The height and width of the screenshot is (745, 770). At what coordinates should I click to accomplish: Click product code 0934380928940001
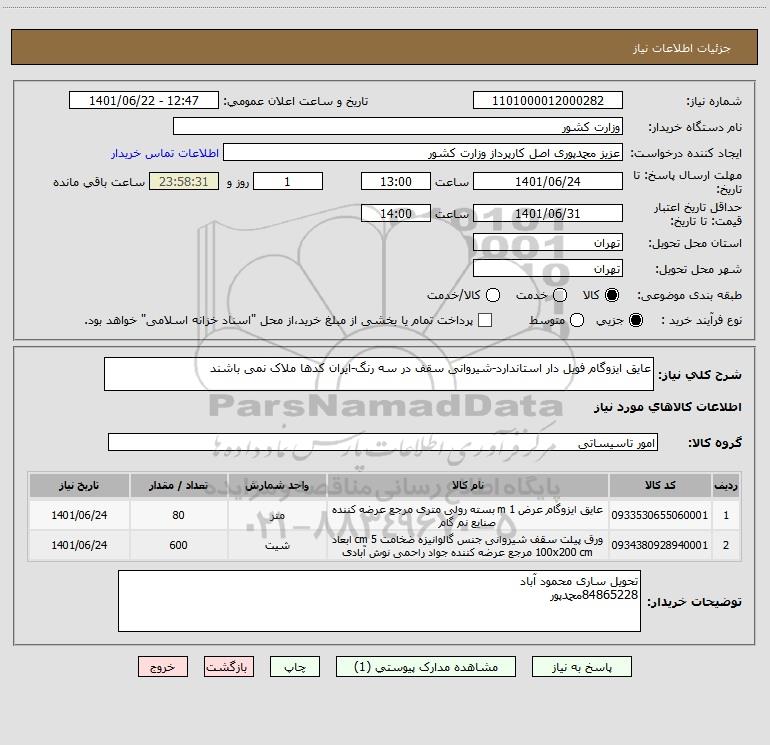[x=660, y=545]
